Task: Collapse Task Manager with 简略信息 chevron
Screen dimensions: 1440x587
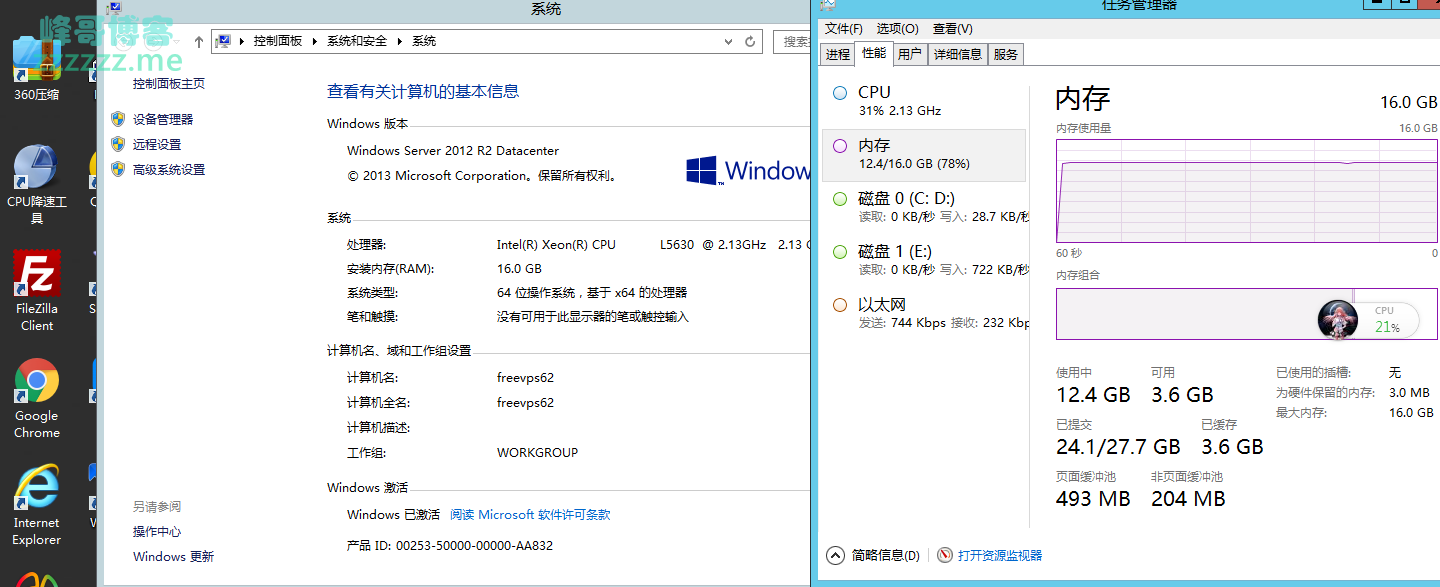Action: click(x=836, y=555)
